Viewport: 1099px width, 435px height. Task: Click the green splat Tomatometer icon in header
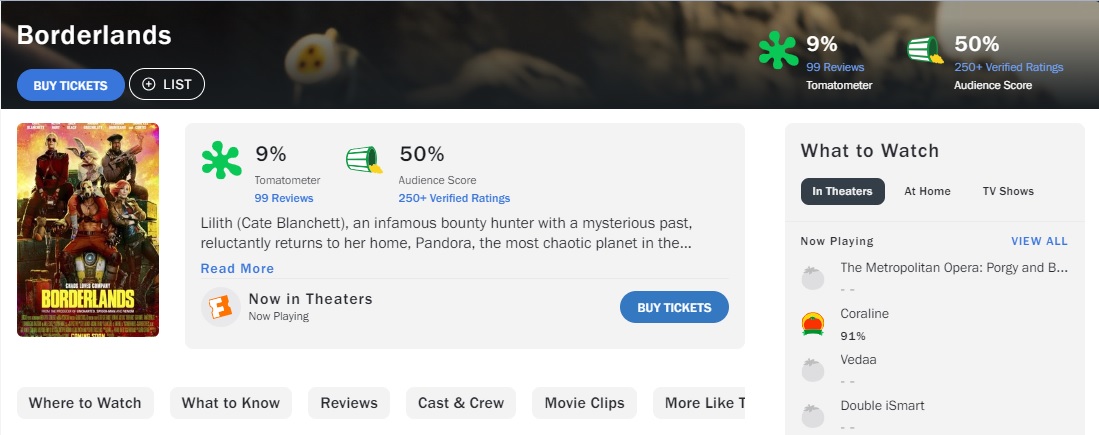coord(777,51)
